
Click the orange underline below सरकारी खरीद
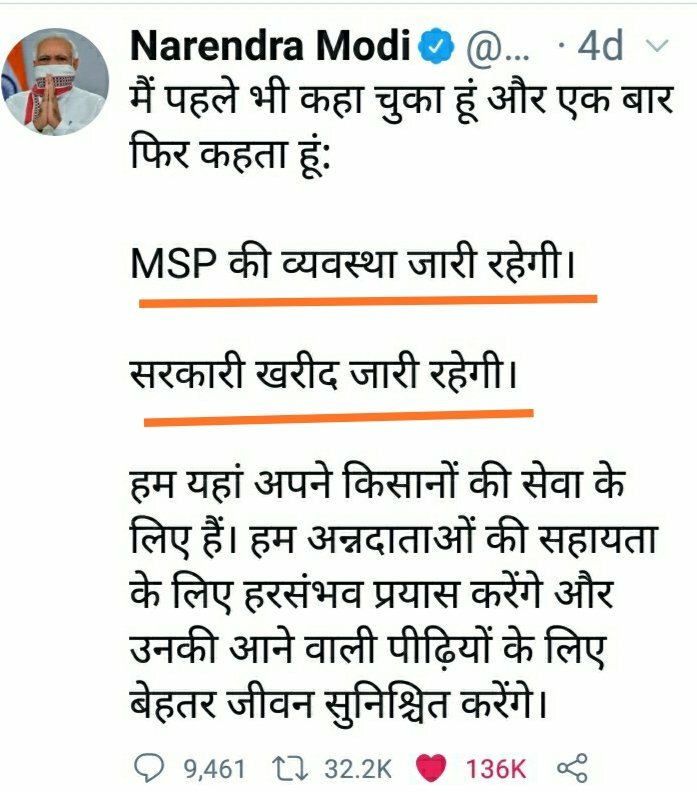pos(338,417)
